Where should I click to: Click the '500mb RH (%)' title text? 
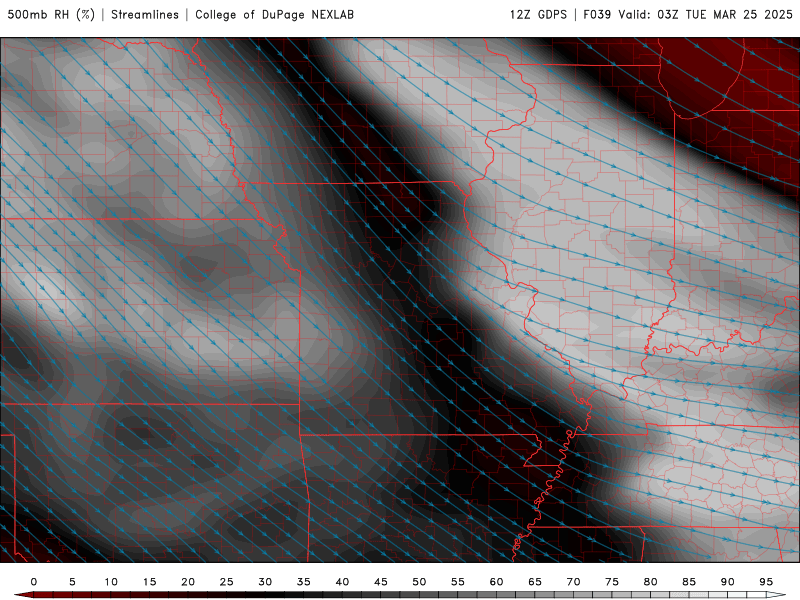51,14
